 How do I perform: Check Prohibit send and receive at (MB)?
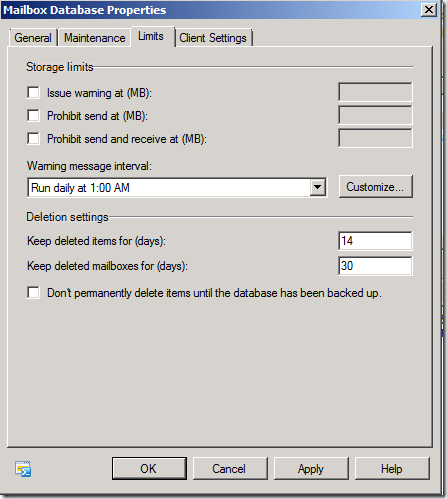point(33,138)
